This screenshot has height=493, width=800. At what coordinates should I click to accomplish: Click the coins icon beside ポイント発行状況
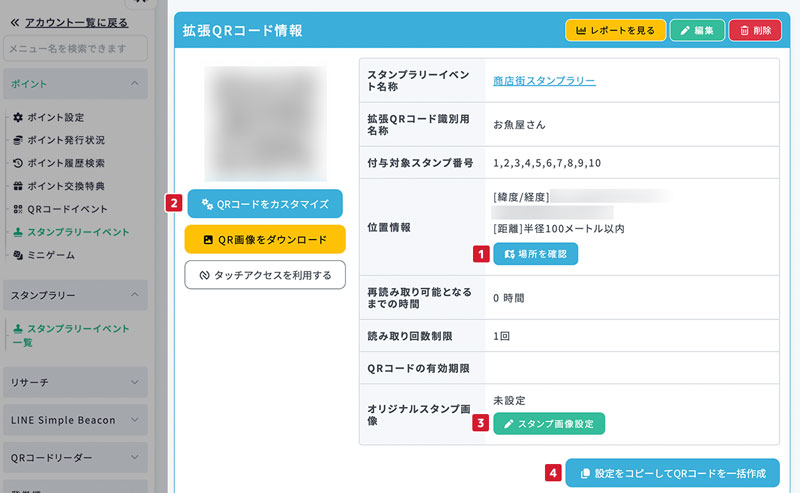(x=18, y=140)
